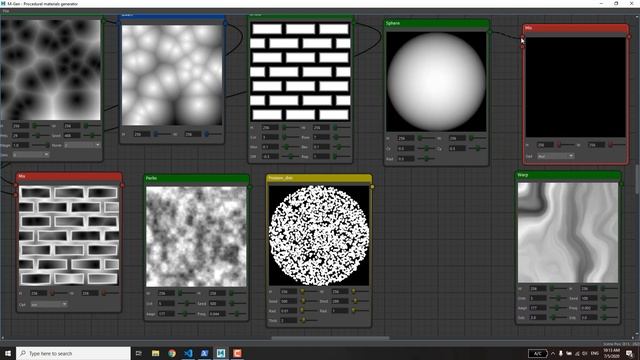
Task: Adjust the Poisson_disc node Seed slider
Action: point(309,301)
